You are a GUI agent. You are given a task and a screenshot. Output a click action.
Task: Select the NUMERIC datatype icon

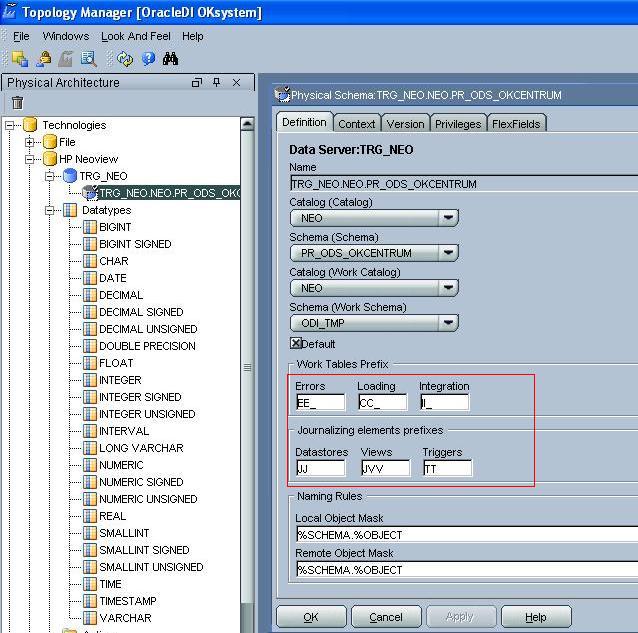point(90,465)
